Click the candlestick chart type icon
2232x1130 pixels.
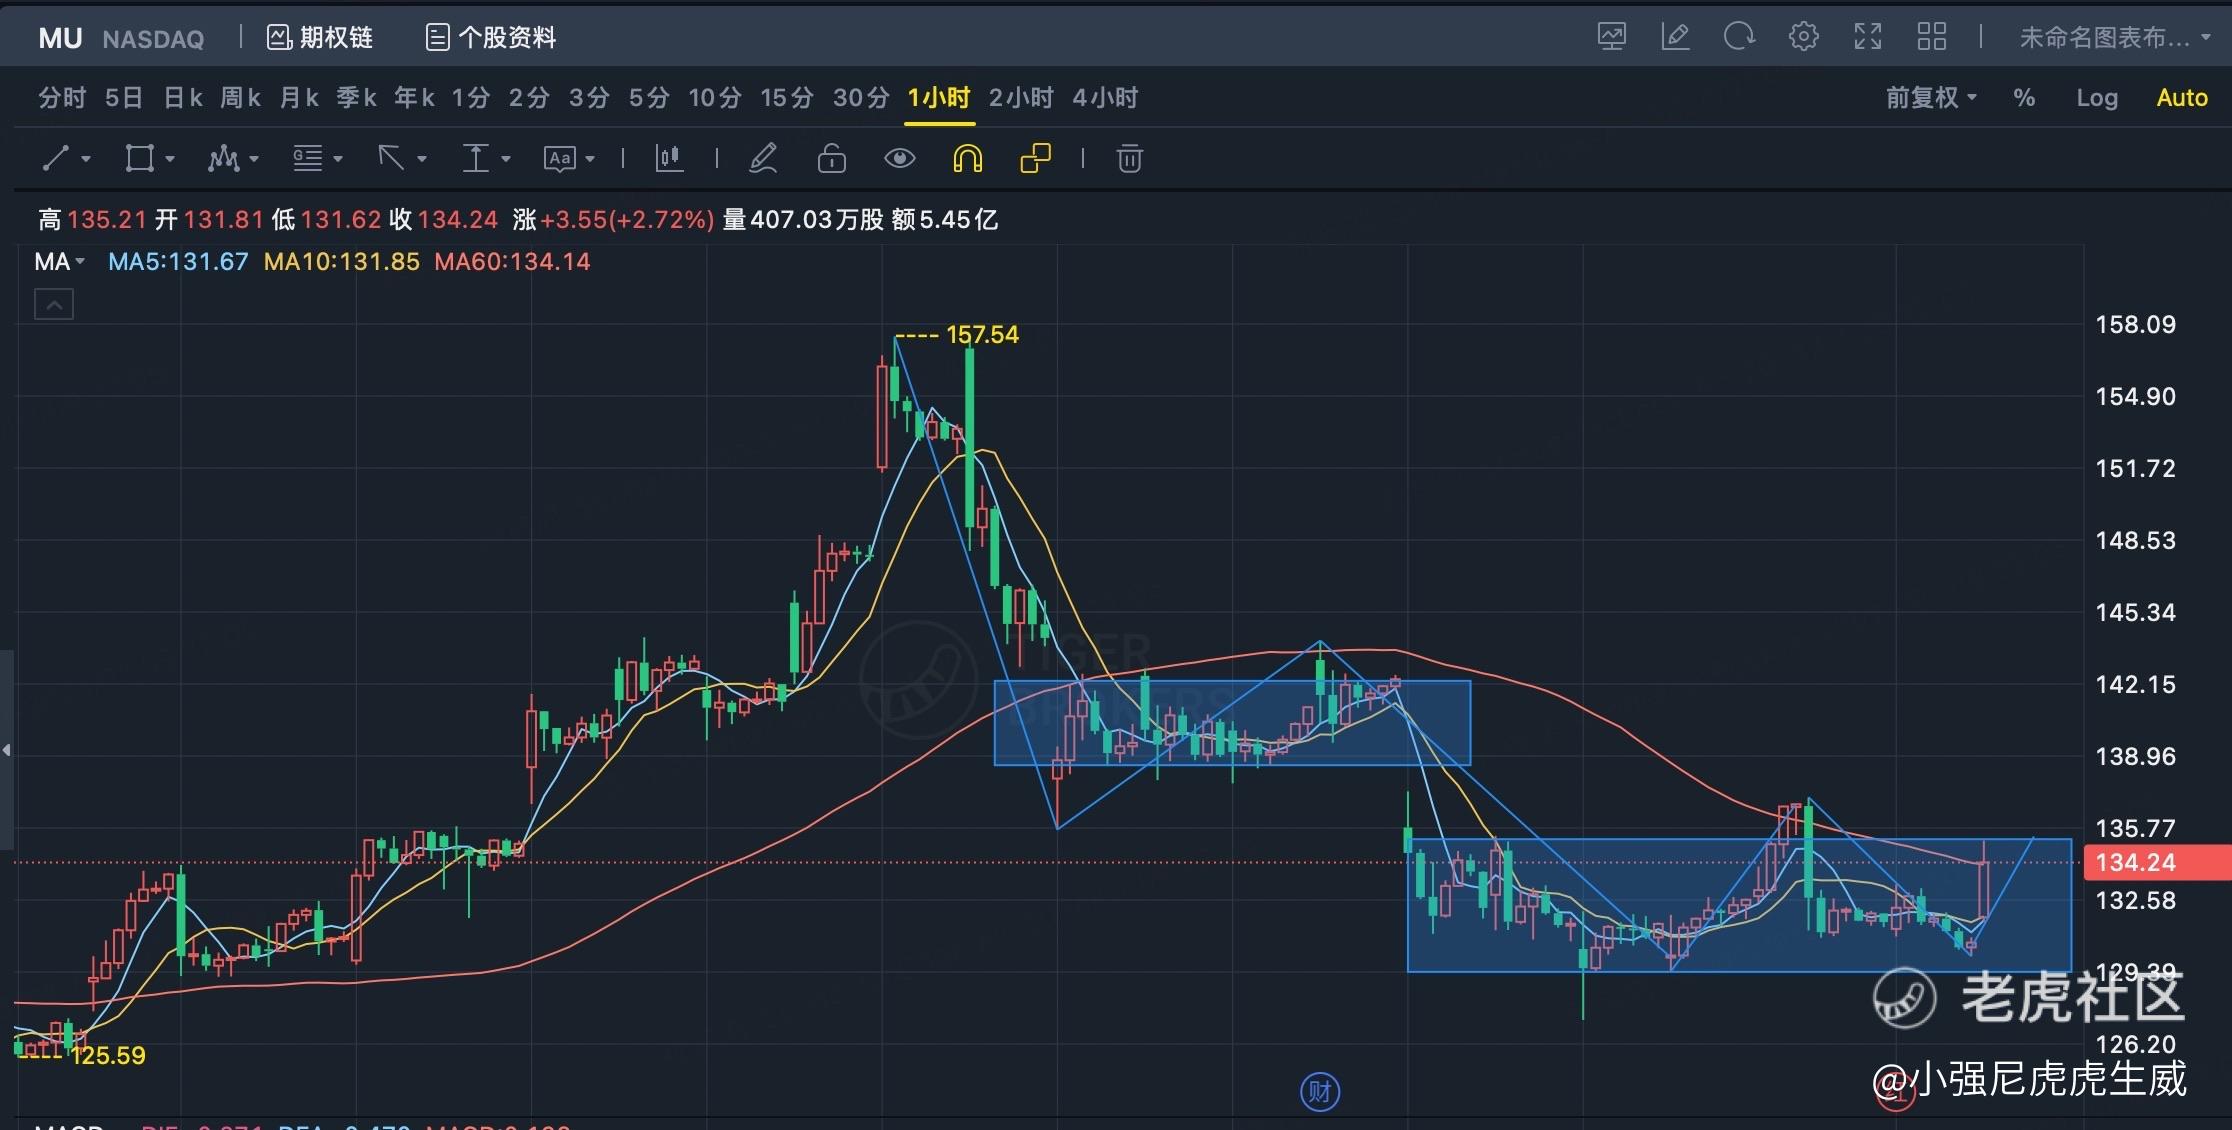point(669,158)
